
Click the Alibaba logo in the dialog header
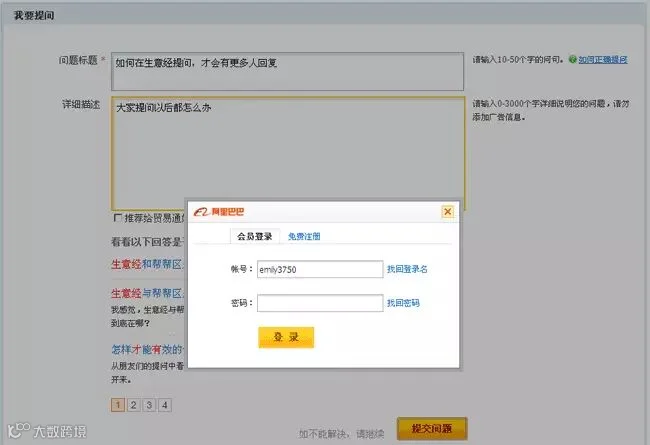[x=219, y=212]
